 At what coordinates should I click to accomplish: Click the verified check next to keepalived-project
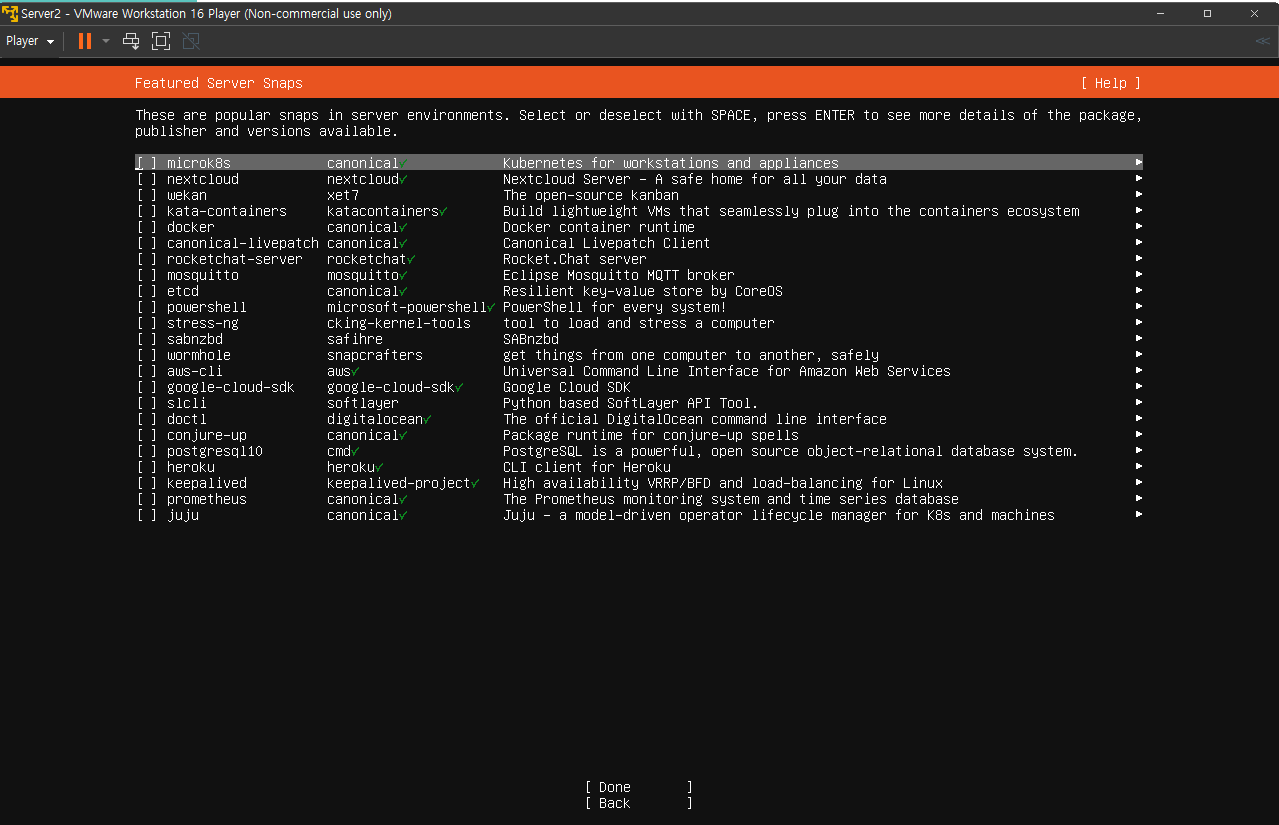(x=475, y=483)
